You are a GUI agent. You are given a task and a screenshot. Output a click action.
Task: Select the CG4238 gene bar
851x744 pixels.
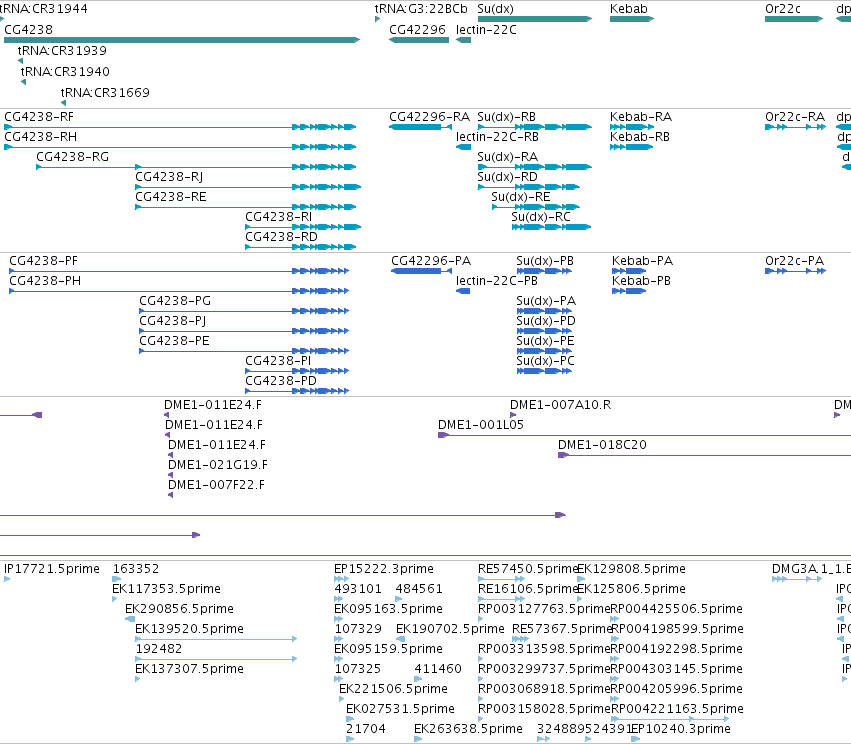[x=182, y=40]
